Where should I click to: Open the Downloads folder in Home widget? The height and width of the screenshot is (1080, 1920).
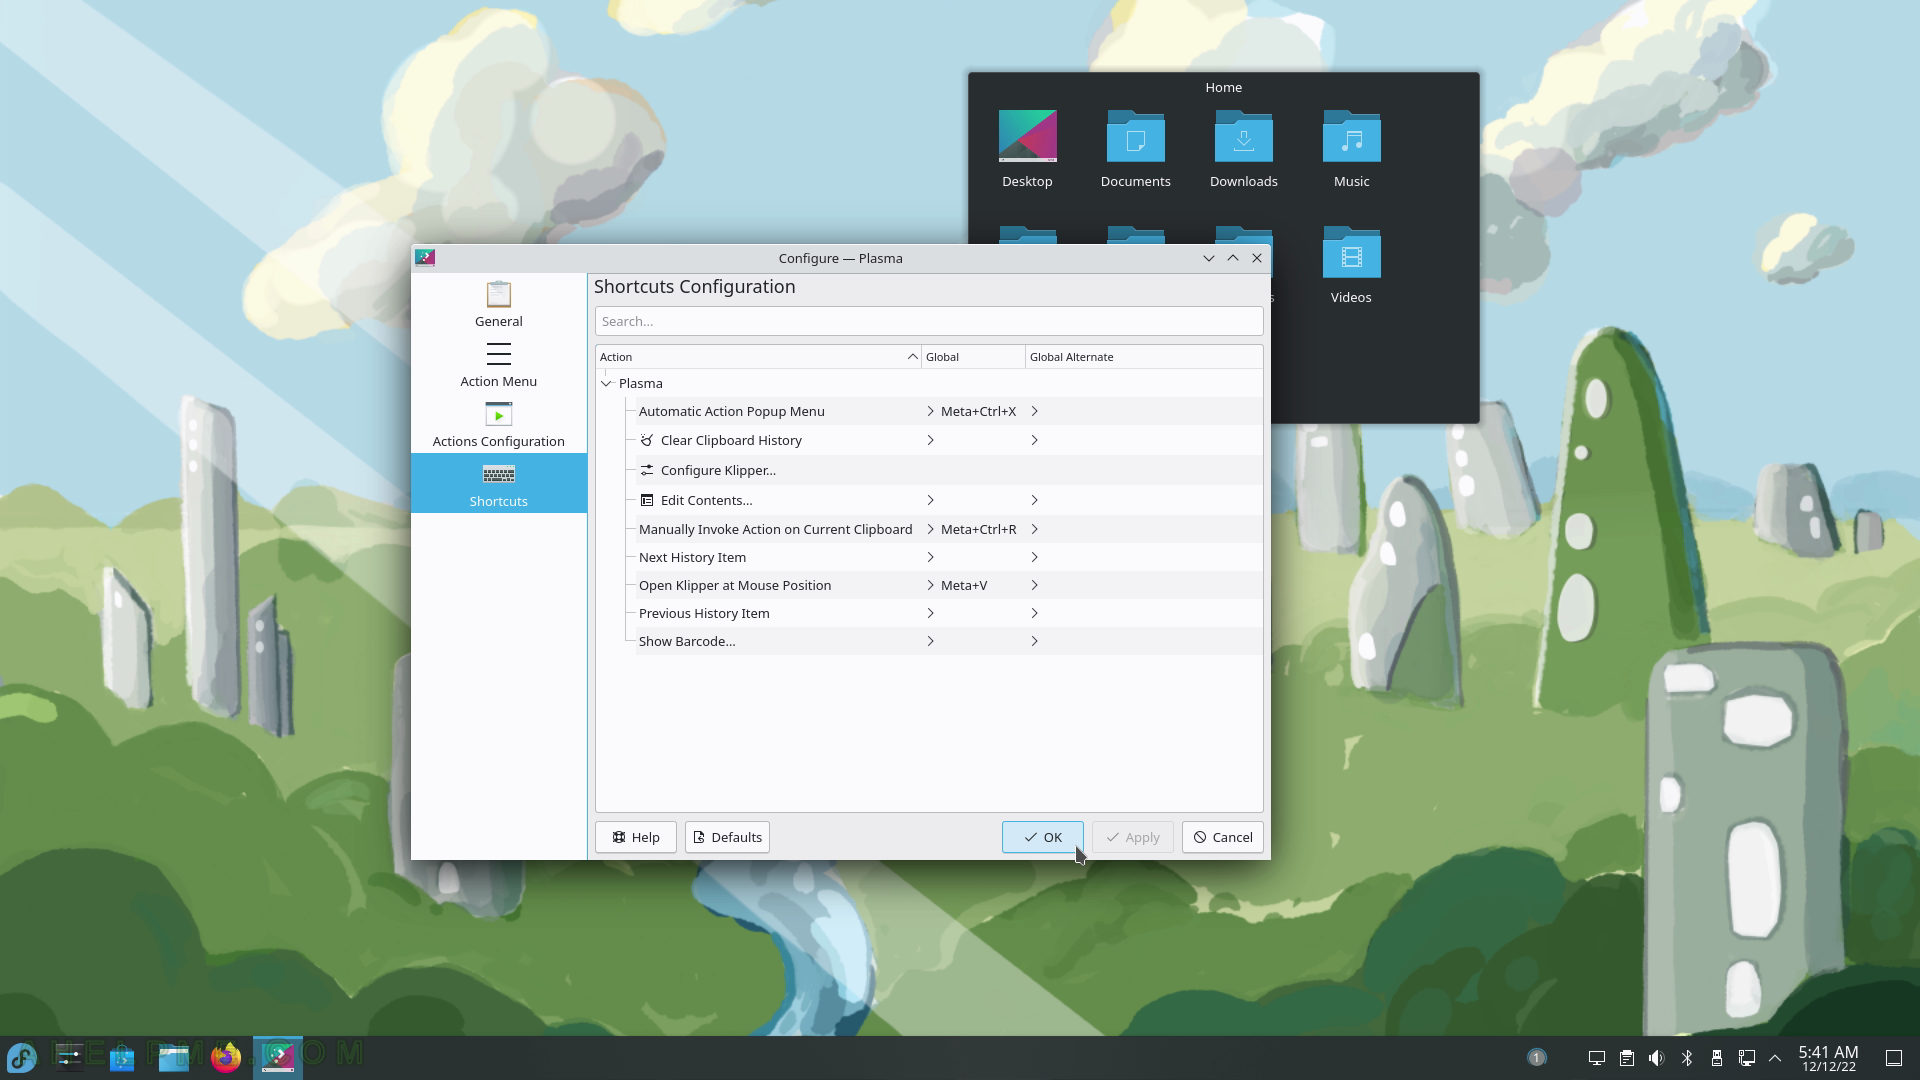(x=1243, y=149)
